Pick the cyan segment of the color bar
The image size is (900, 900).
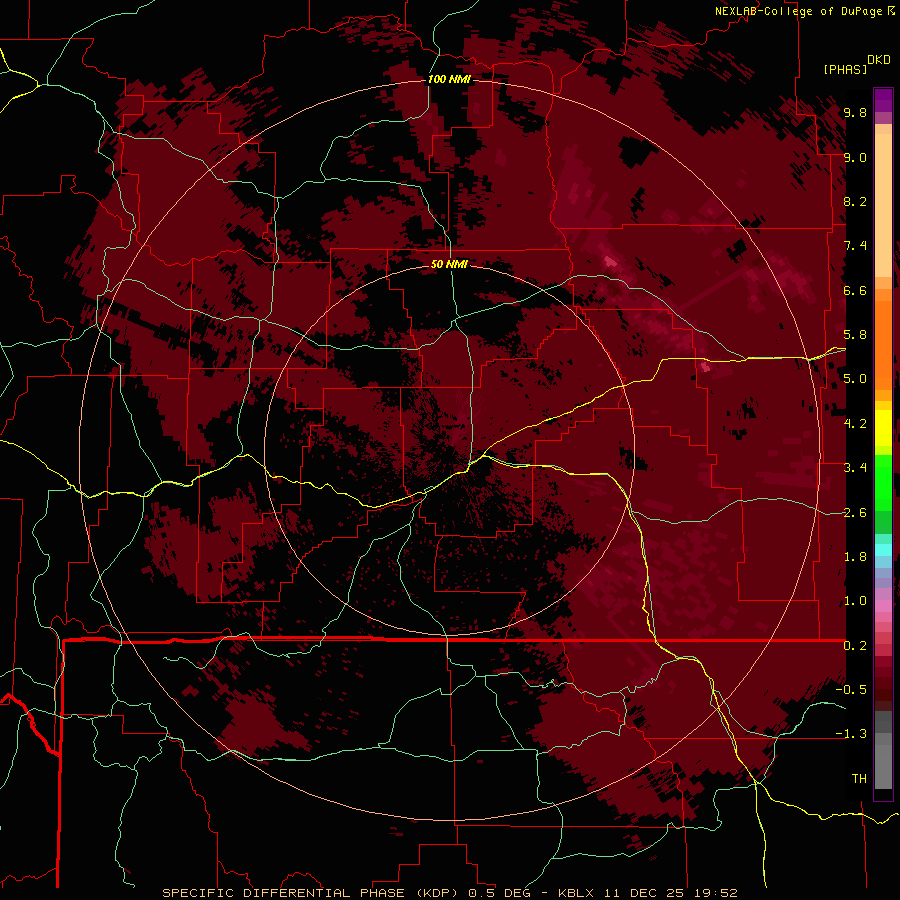(x=883, y=550)
